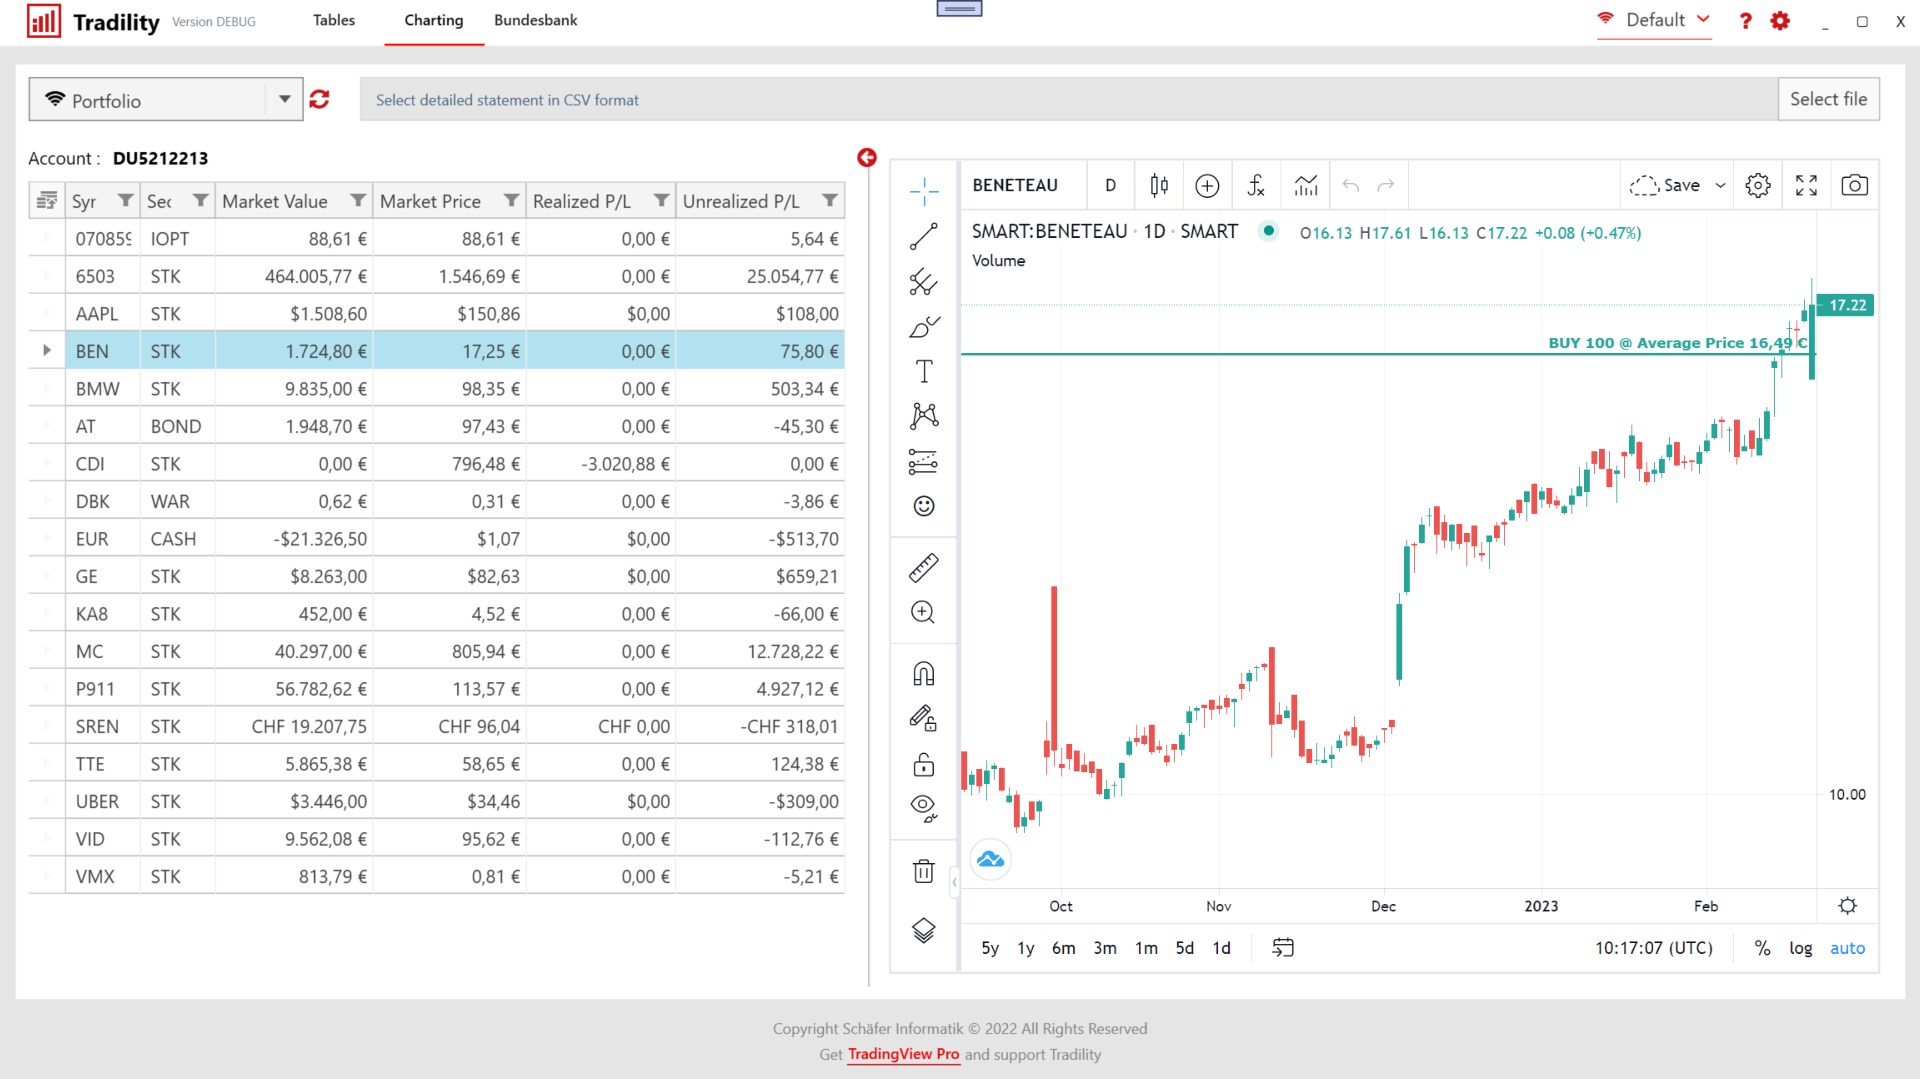Save the chart layout
Viewport: 1920px width, 1079px height.
(1665, 185)
